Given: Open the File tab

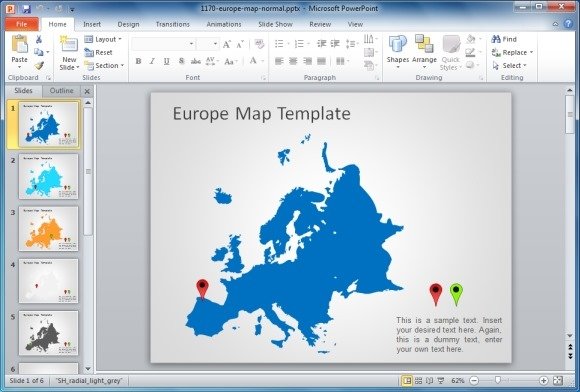Looking at the screenshot, I should click(x=21, y=24).
